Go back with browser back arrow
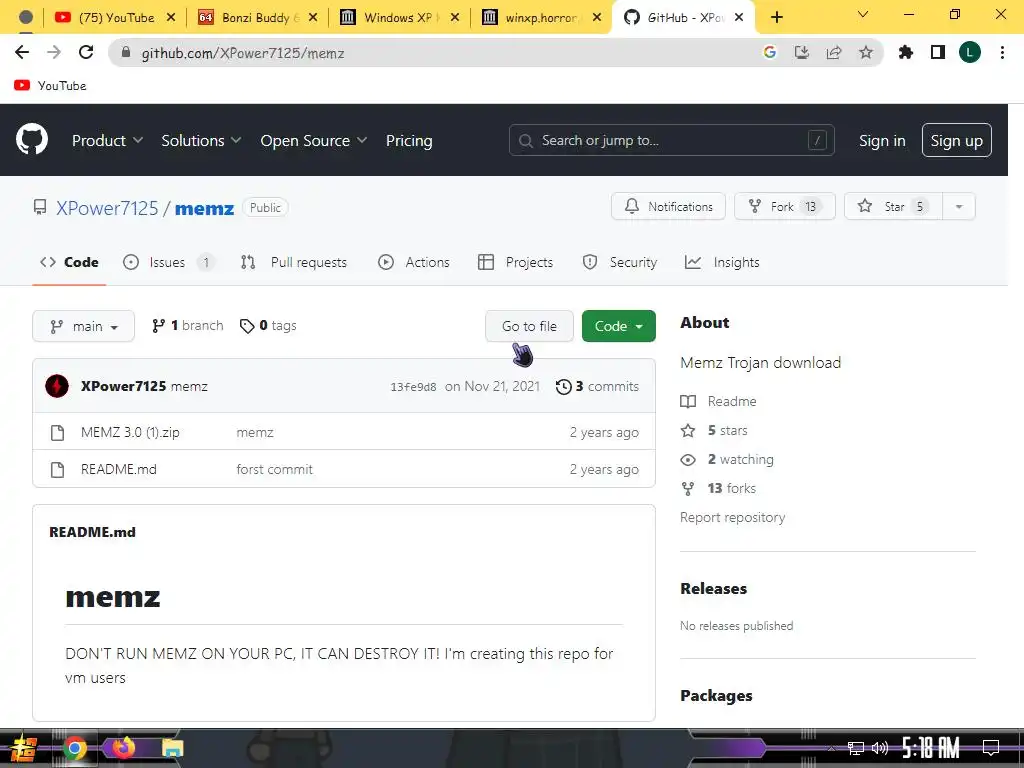Viewport: 1024px width, 768px height. click(x=22, y=52)
